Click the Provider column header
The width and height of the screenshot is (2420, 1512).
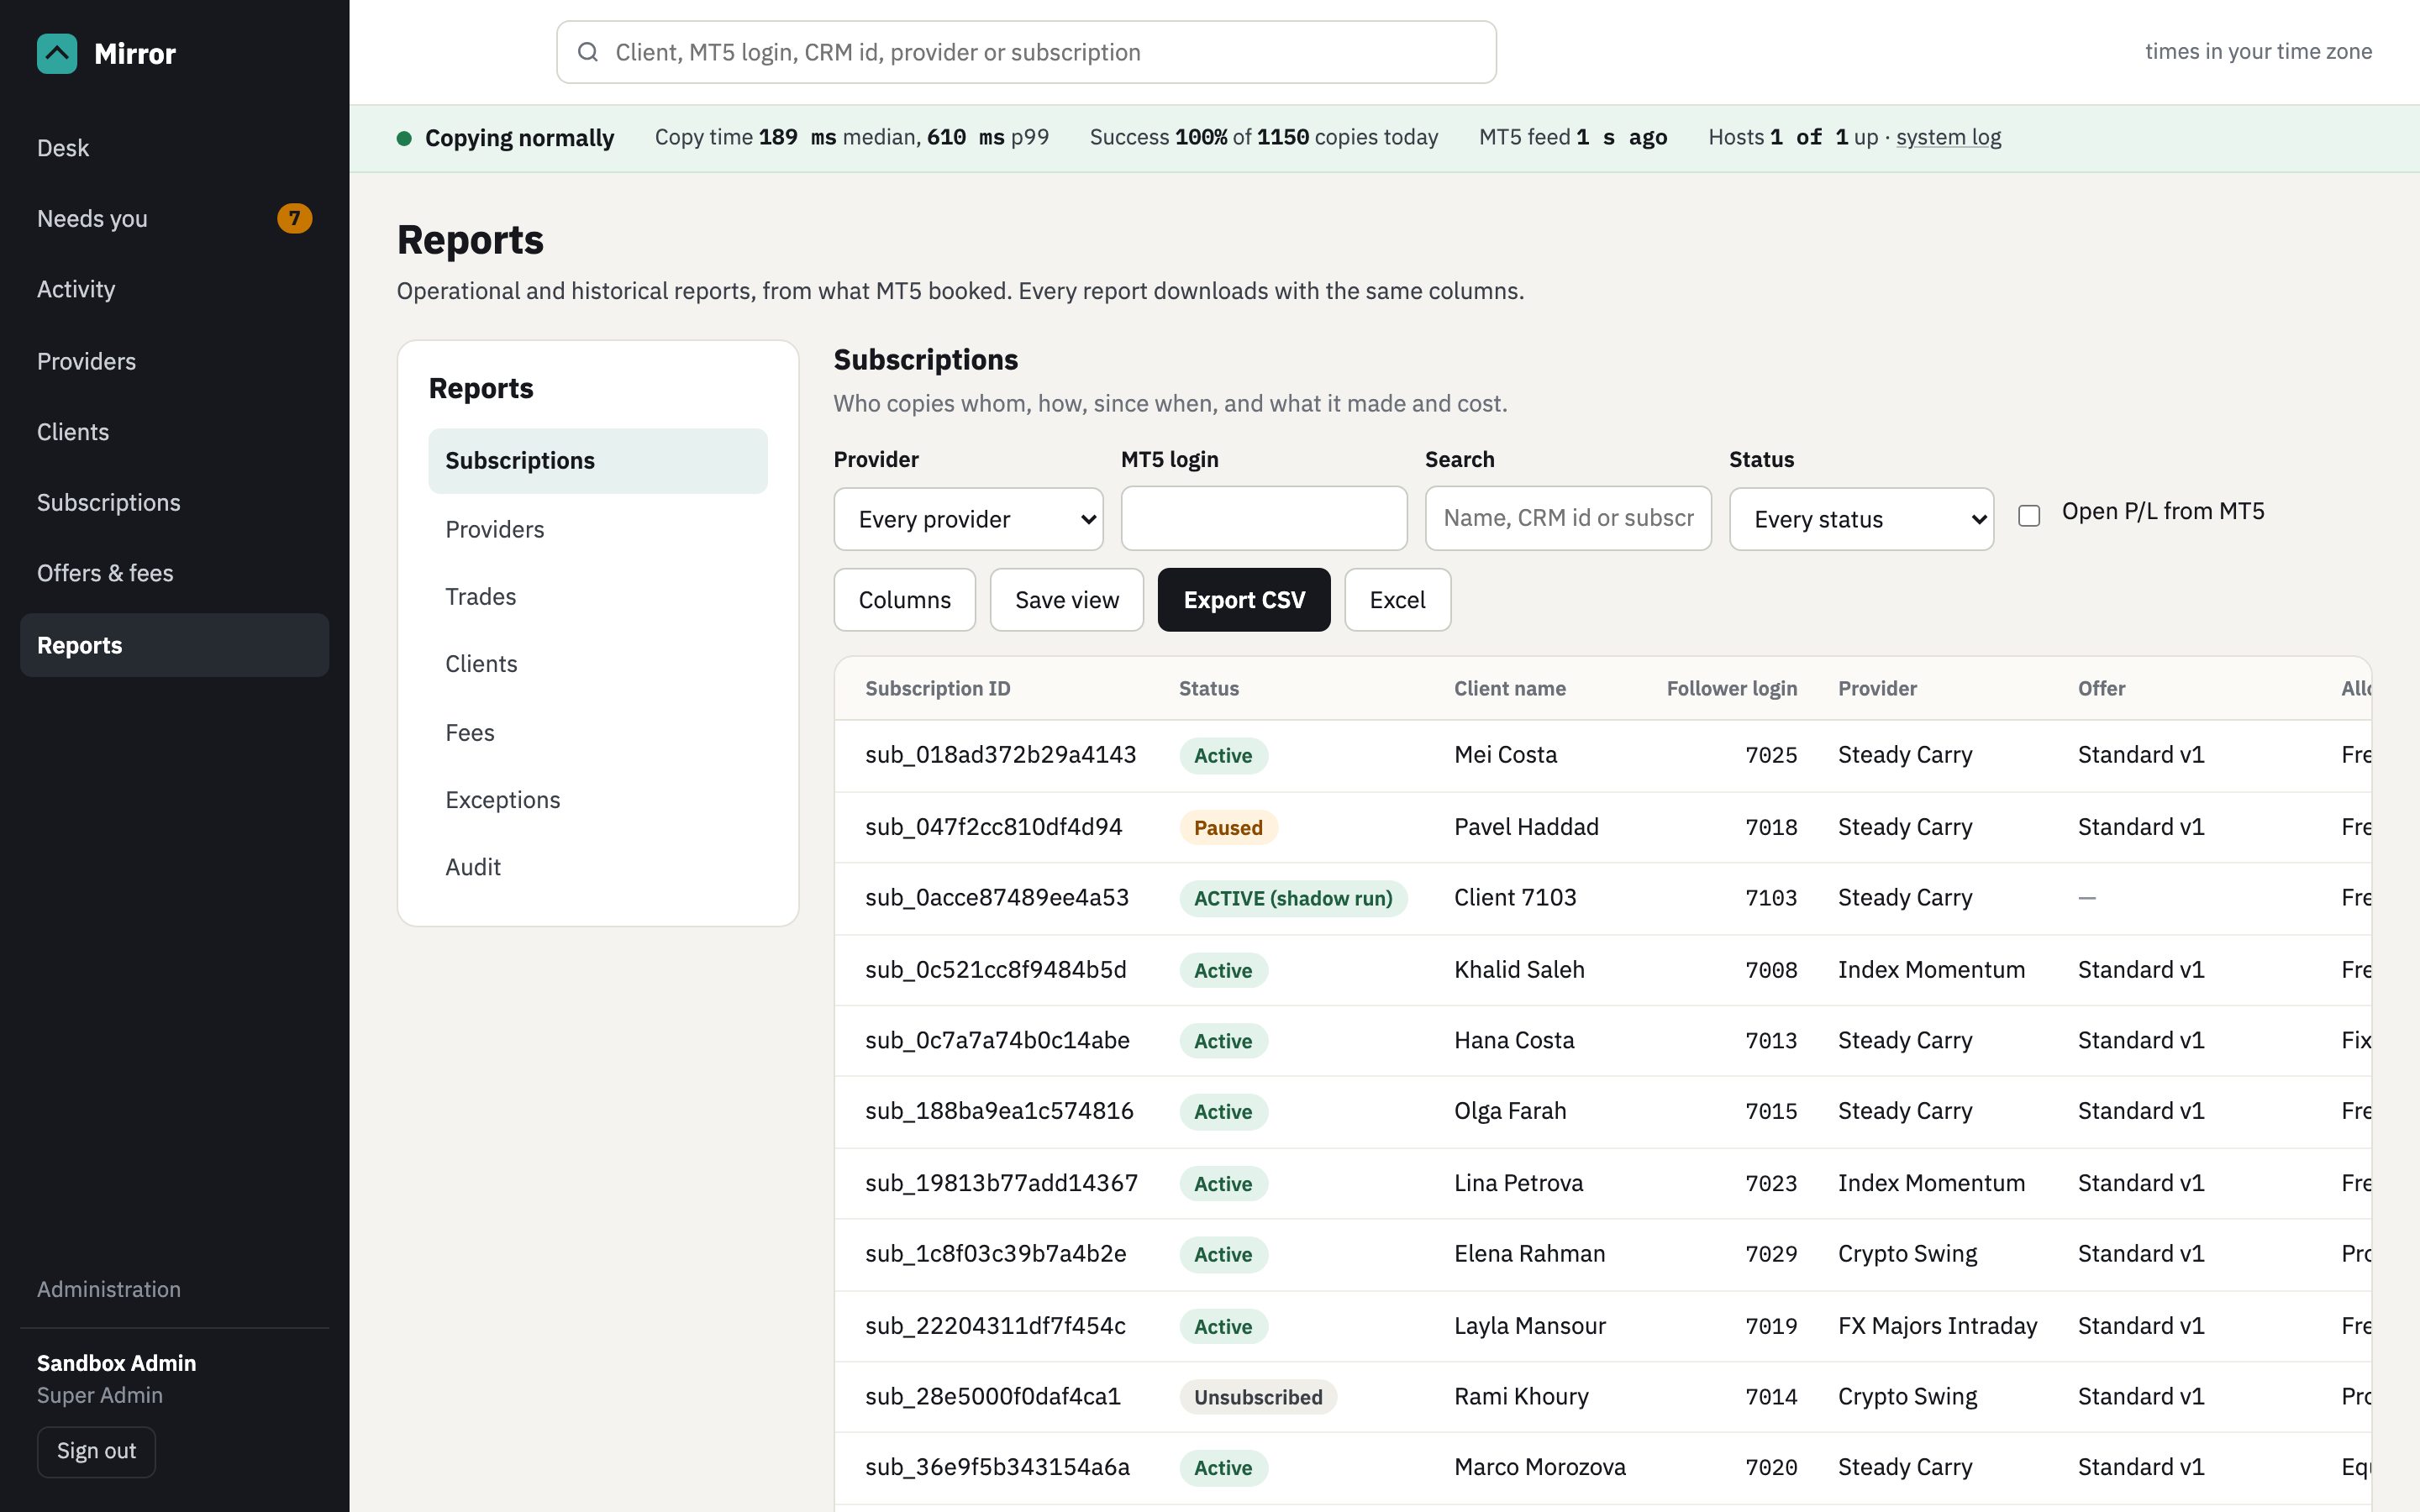1877,688
